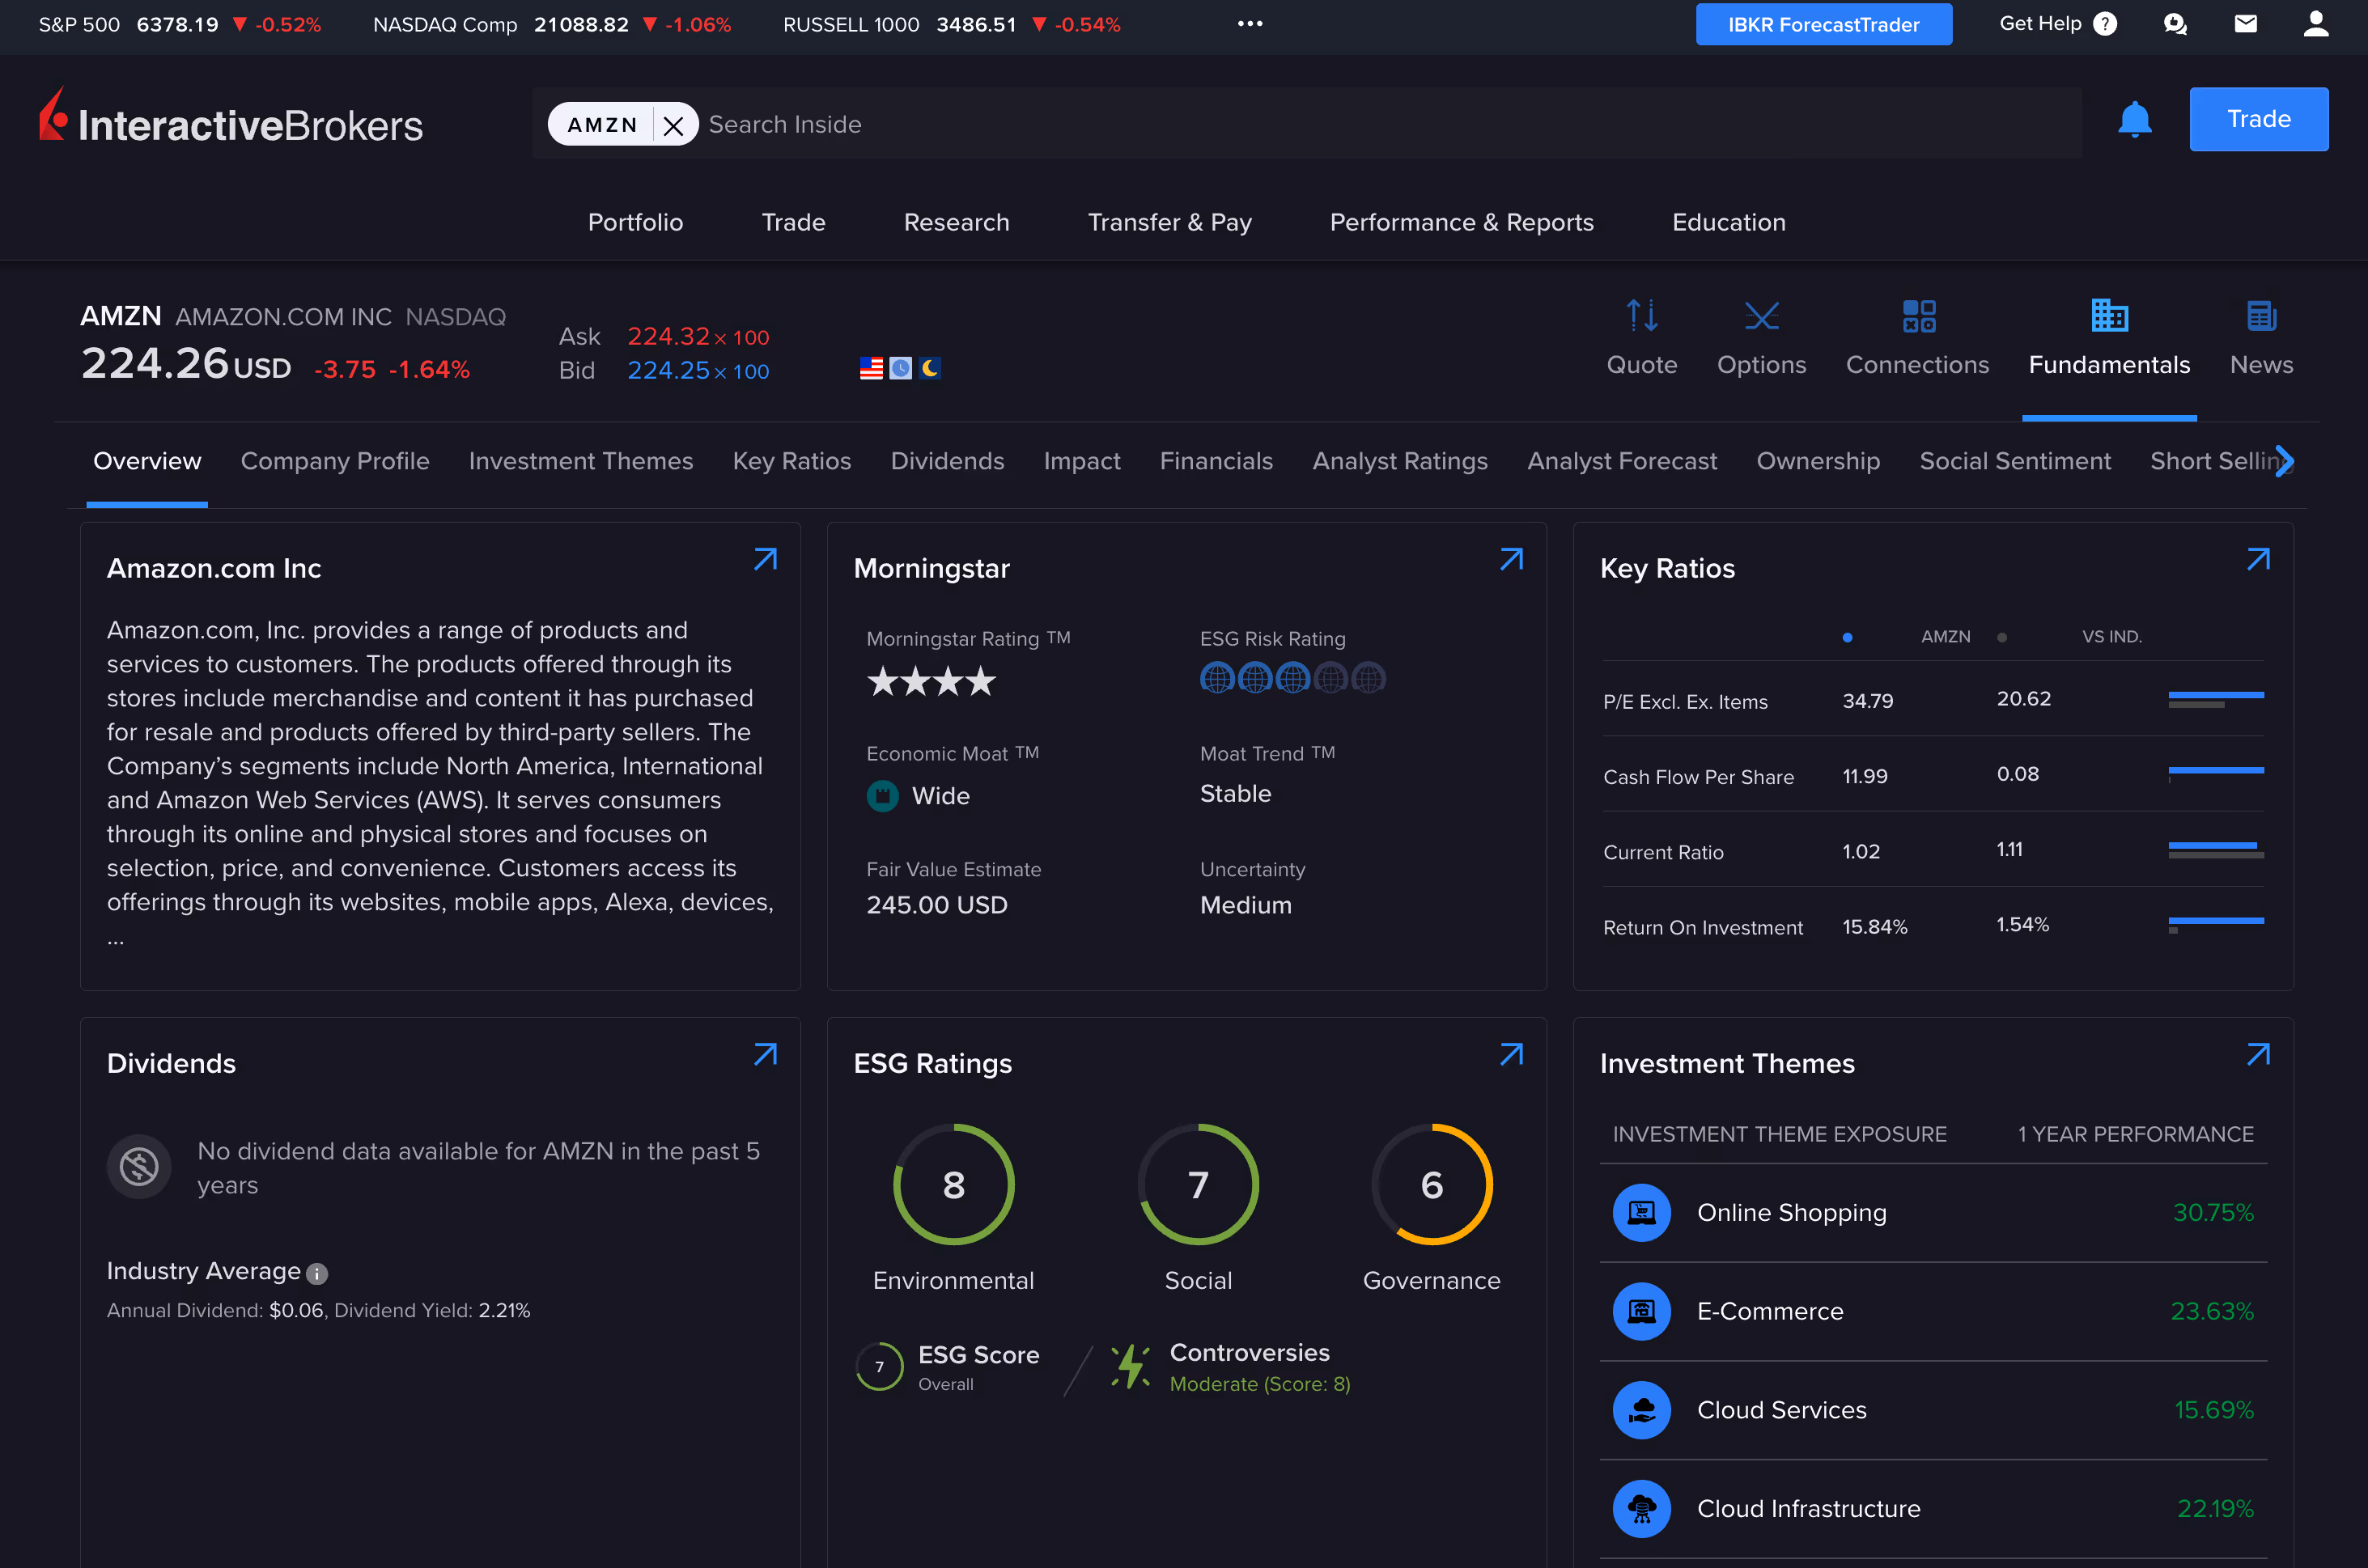Switch to the Key Ratios tab
The width and height of the screenshot is (2368, 1568).
coord(791,461)
